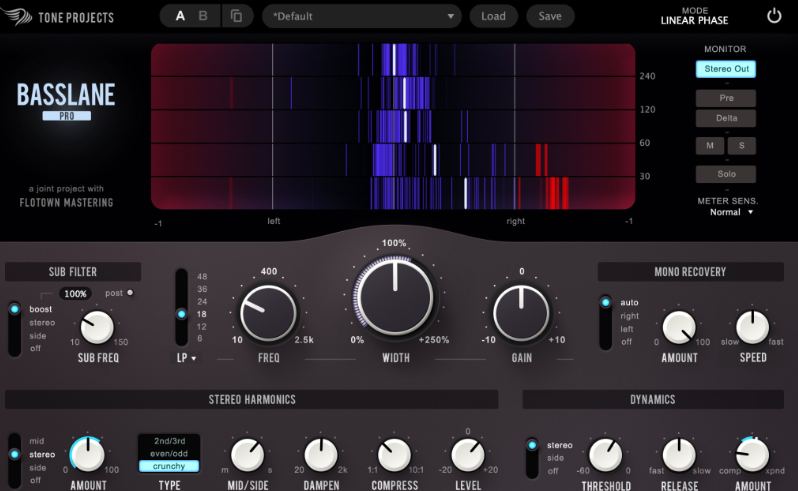
Task: Click the Freq crossover knob
Action: pyautogui.click(x=268, y=313)
